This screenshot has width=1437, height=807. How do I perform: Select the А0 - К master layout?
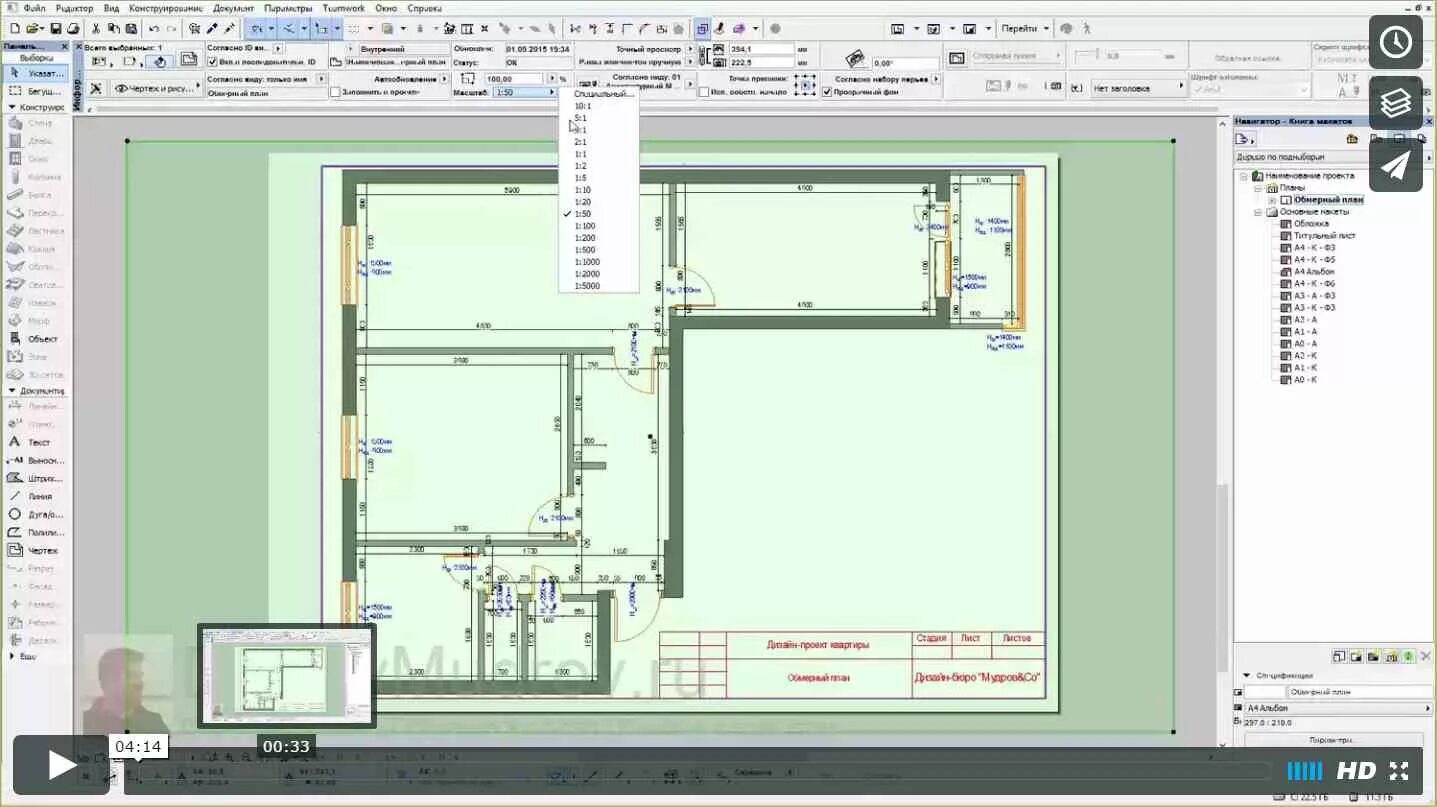coord(1305,380)
